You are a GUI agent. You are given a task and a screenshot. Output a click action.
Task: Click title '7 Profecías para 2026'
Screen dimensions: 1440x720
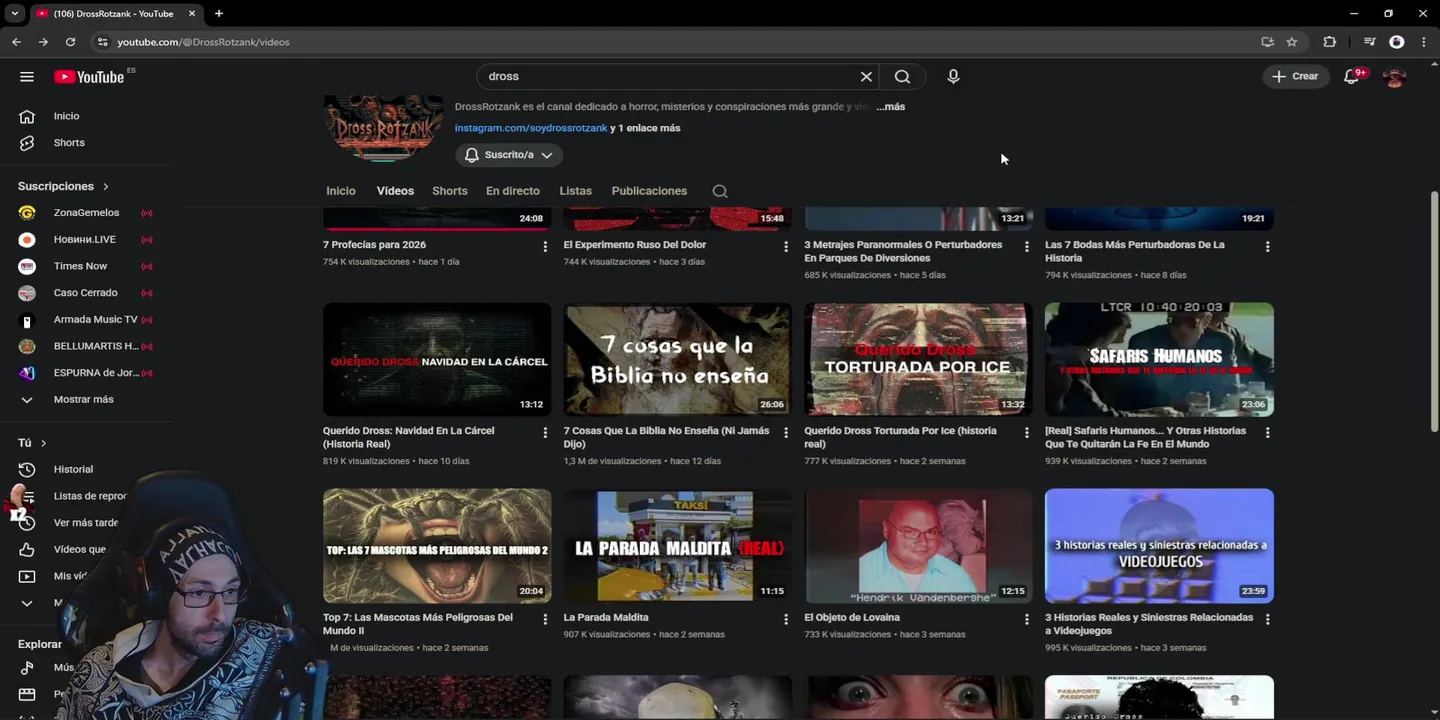click(x=374, y=245)
